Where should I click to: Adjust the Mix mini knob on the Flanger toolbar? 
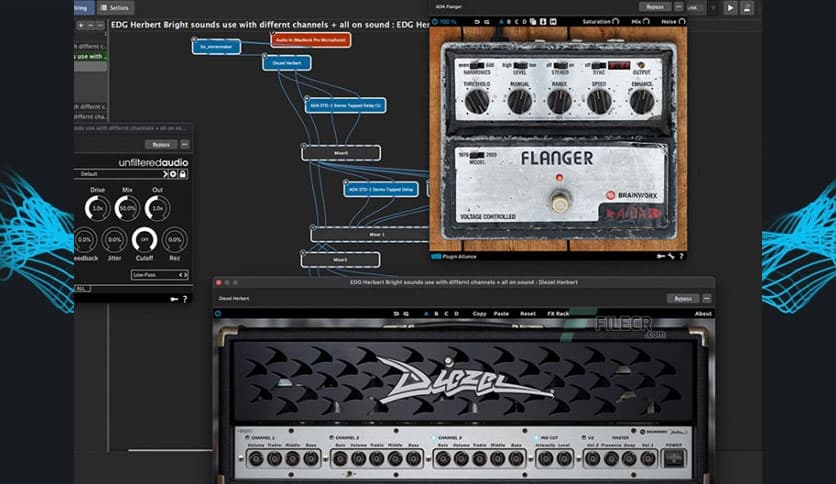click(x=646, y=22)
